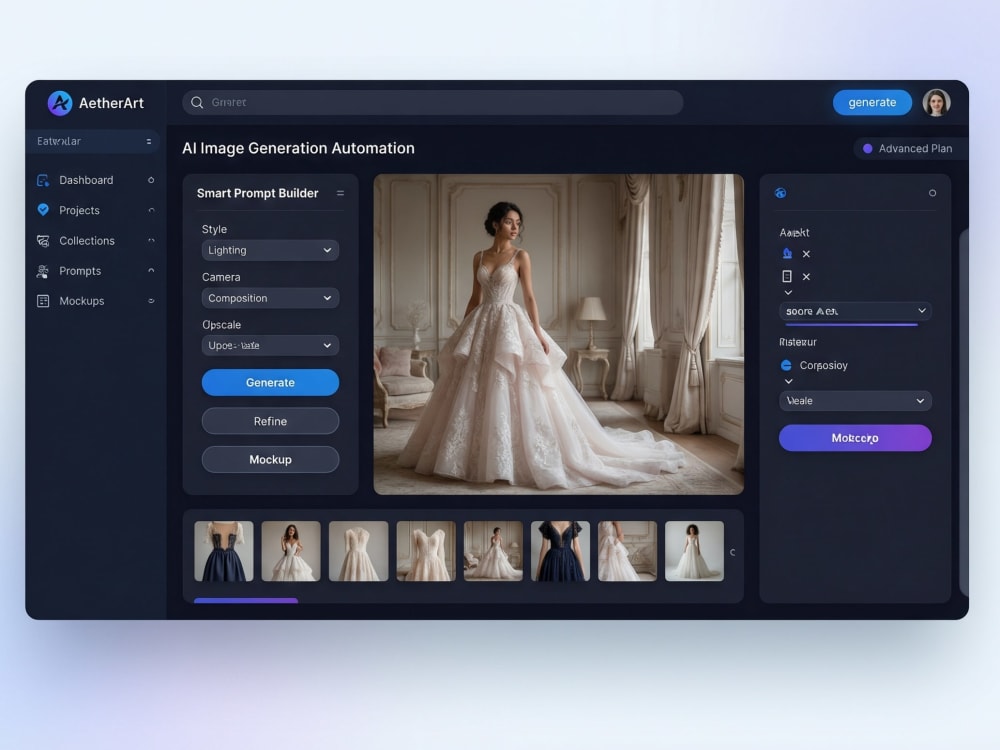1000x750 pixels.
Task: Remove the first Aaakt item with X
Action: [806, 254]
